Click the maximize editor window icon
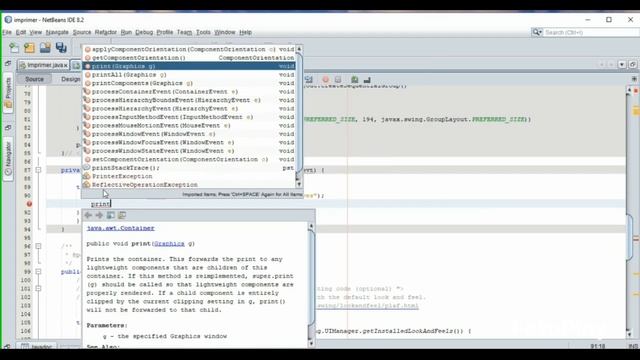 (632, 64)
